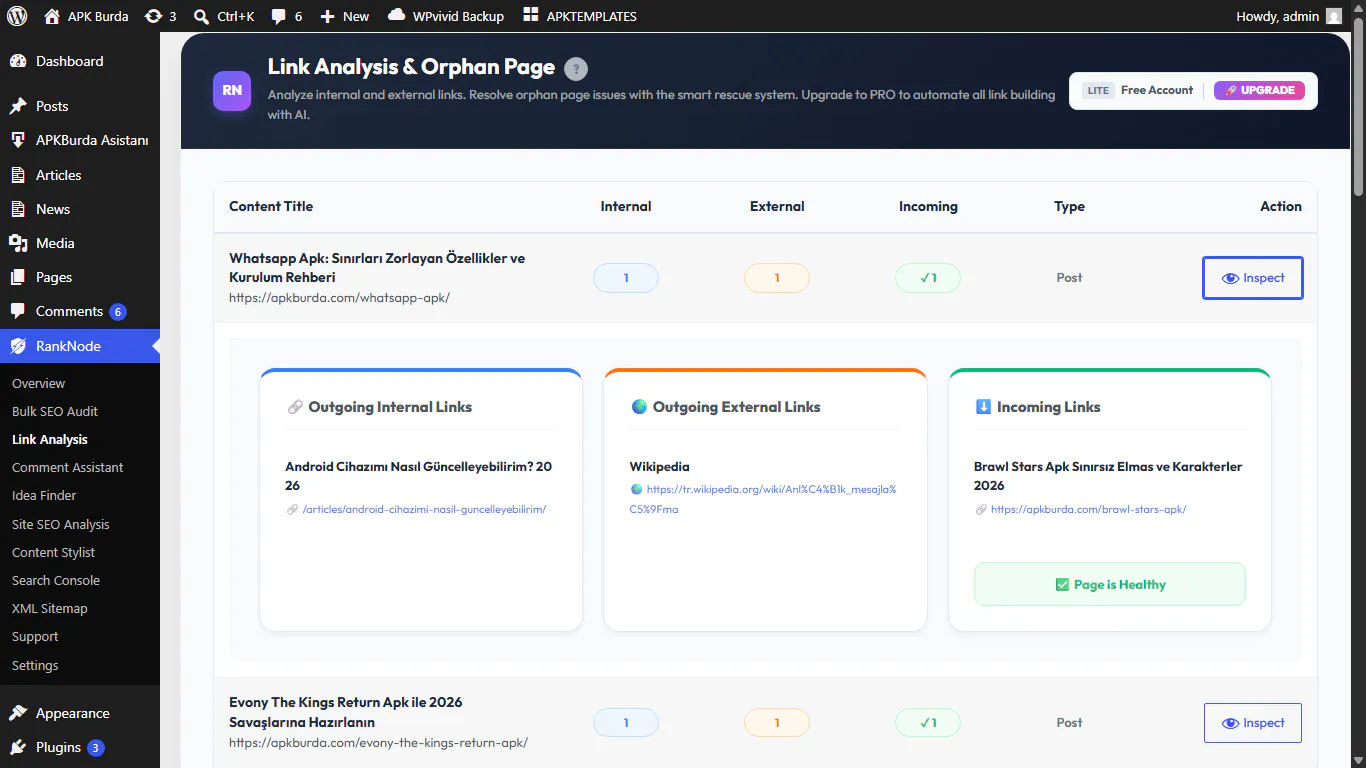This screenshot has height=768, width=1366.
Task: Click the Content Title column header
Action: coord(271,206)
